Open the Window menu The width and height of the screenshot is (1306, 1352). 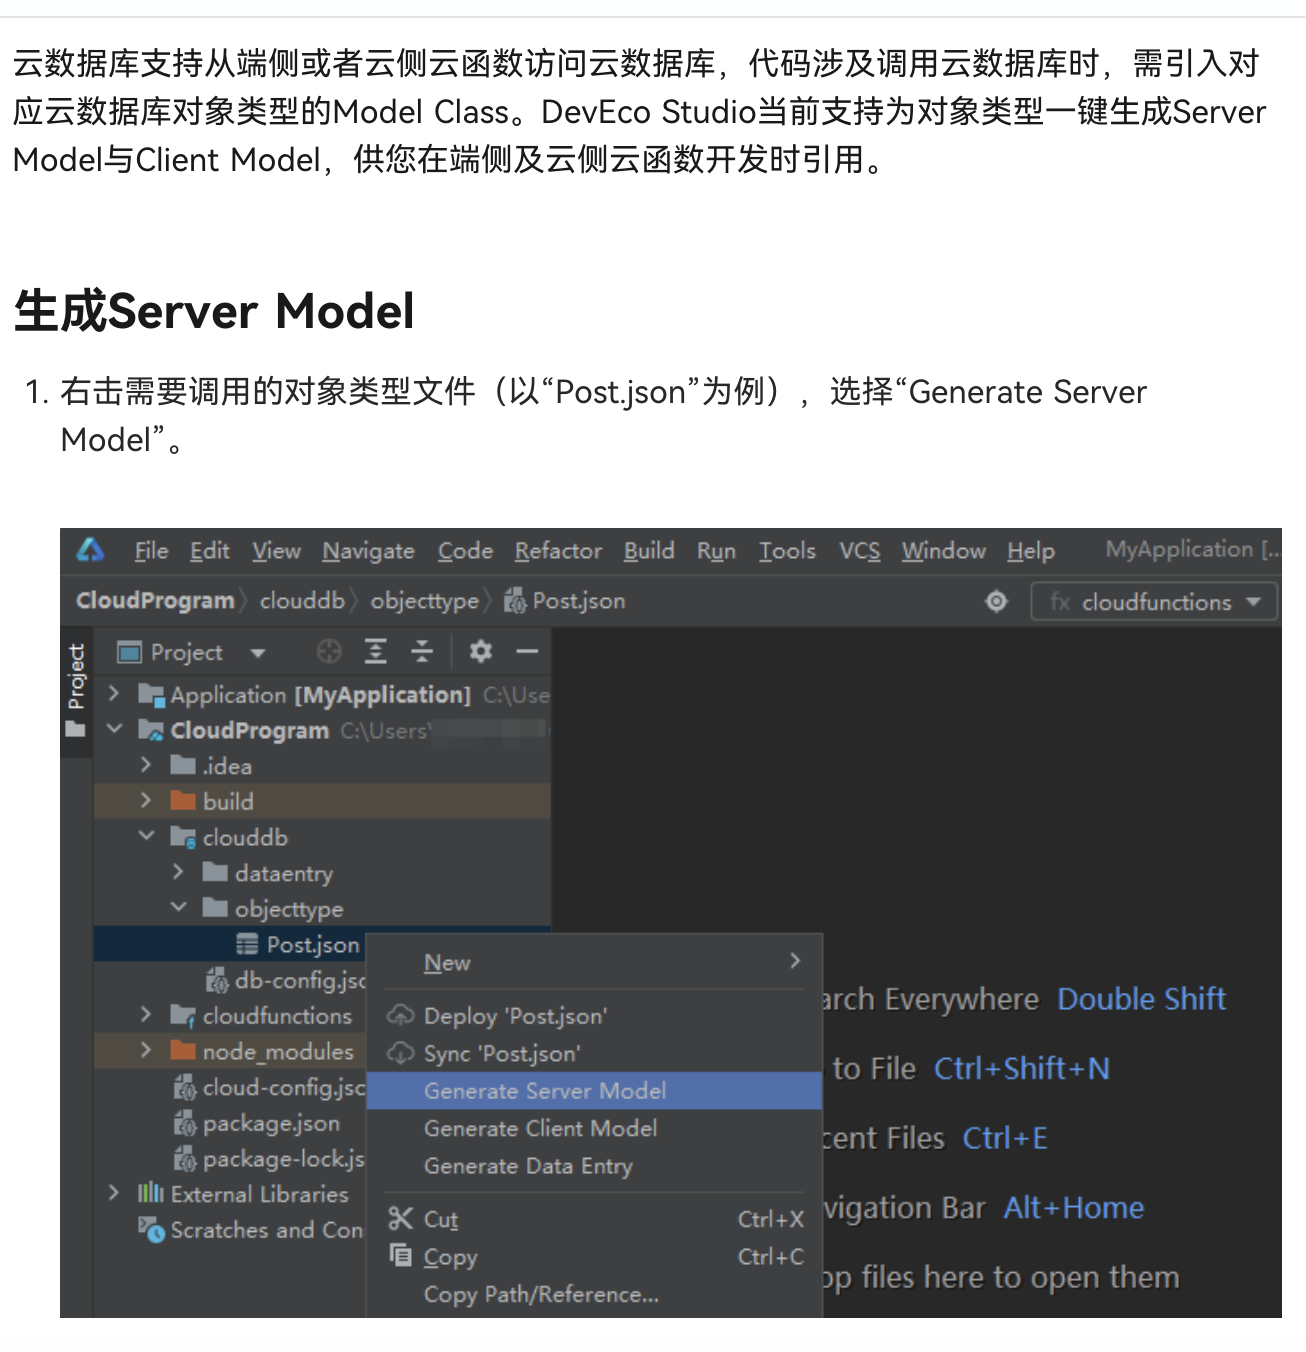tap(943, 551)
